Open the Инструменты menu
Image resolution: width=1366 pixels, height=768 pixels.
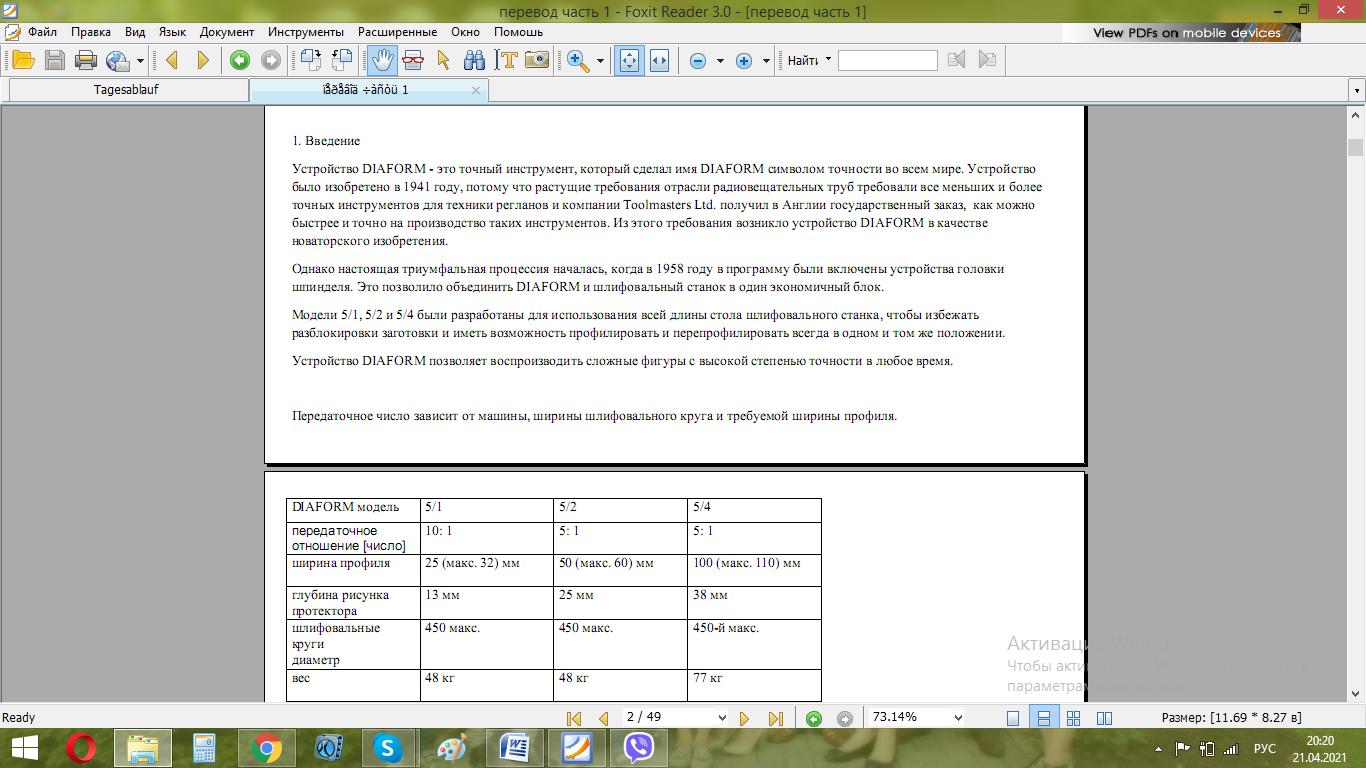coord(306,32)
